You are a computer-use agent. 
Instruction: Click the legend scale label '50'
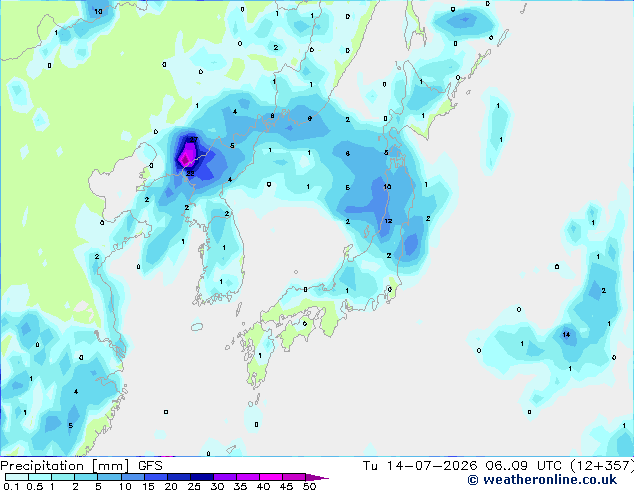coord(309,486)
